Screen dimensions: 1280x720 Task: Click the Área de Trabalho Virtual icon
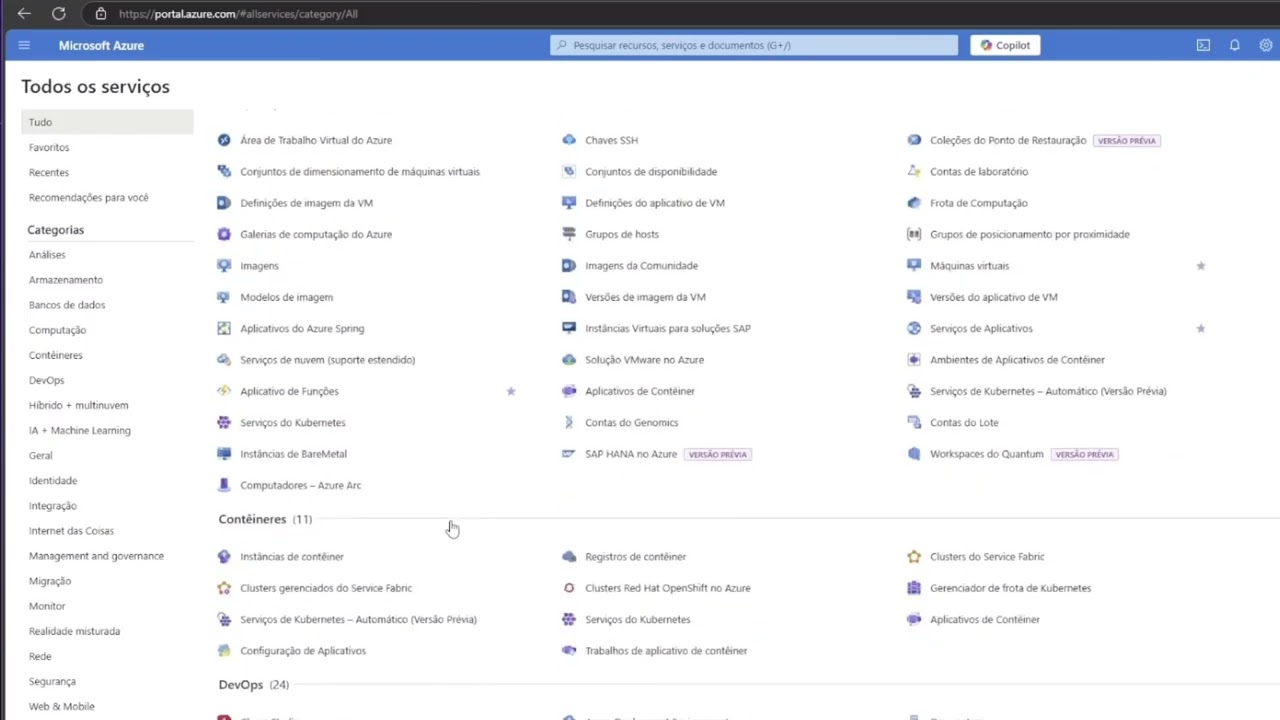224,140
